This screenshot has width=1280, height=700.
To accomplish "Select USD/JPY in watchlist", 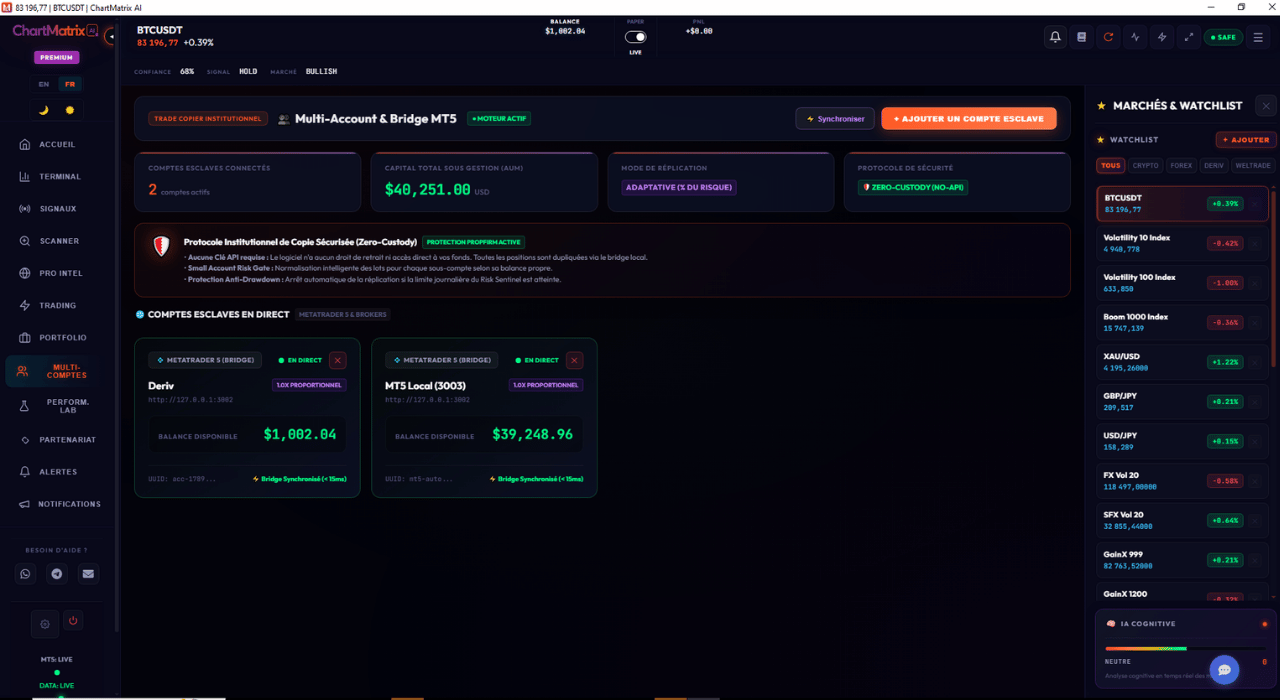I will point(1182,440).
